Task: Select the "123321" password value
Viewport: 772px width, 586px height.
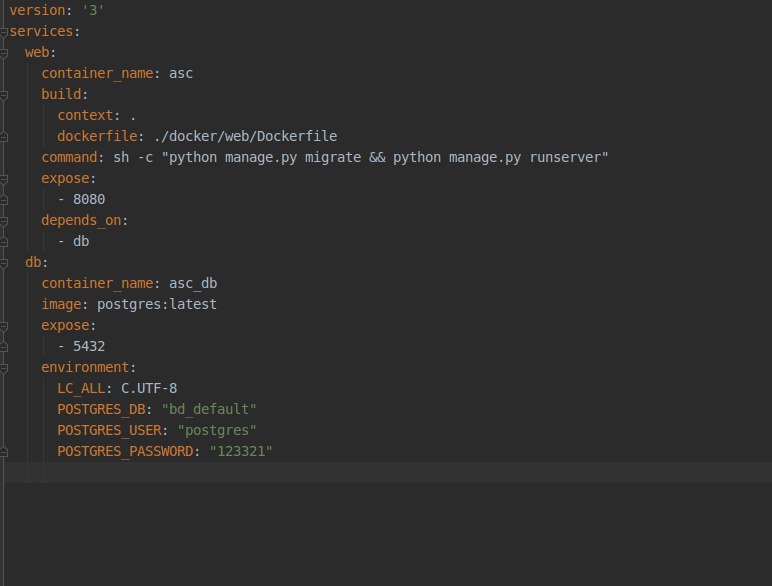Action: (241, 452)
